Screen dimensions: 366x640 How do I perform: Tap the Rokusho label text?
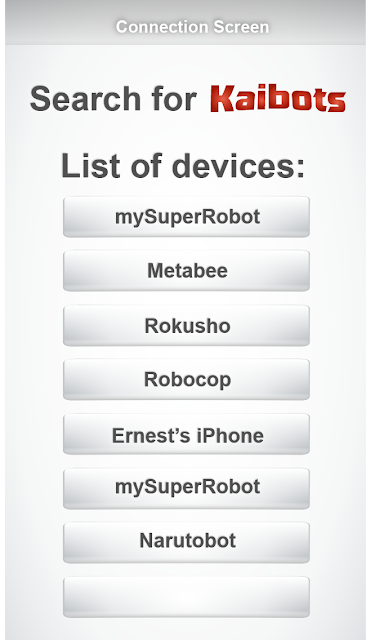(187, 326)
